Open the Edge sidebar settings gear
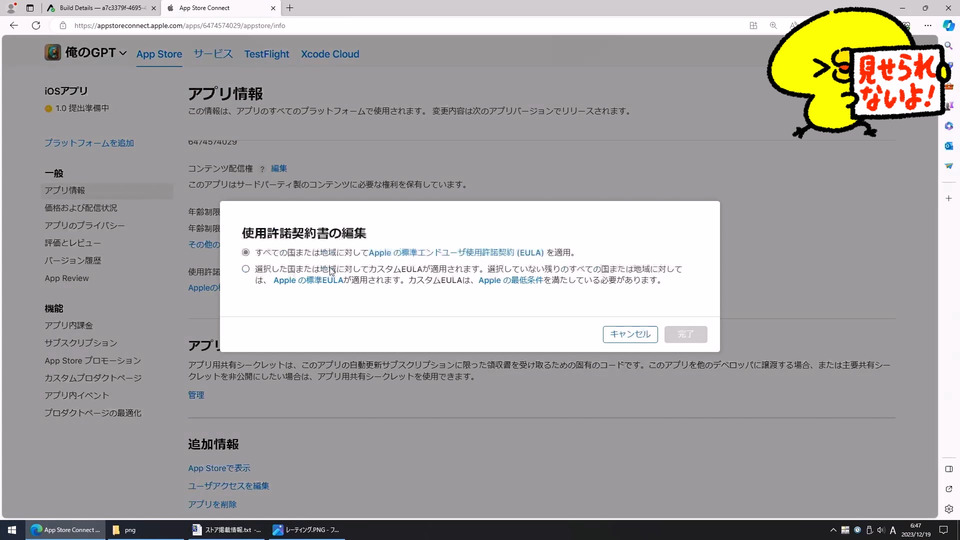The height and width of the screenshot is (540, 960). pos(948,509)
